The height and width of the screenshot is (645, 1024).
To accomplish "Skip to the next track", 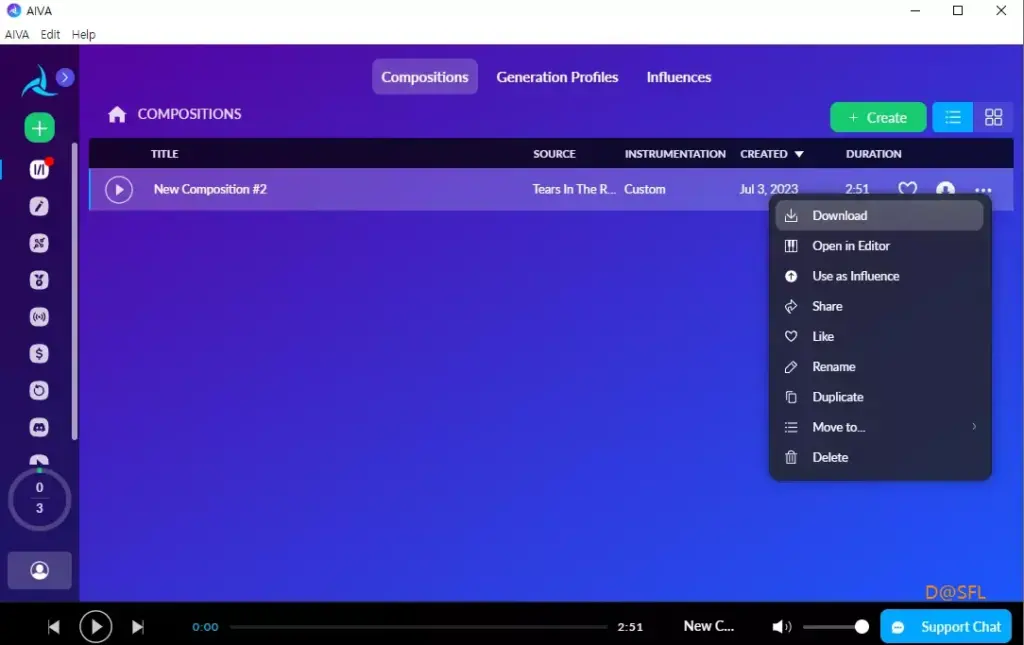I will pos(137,627).
